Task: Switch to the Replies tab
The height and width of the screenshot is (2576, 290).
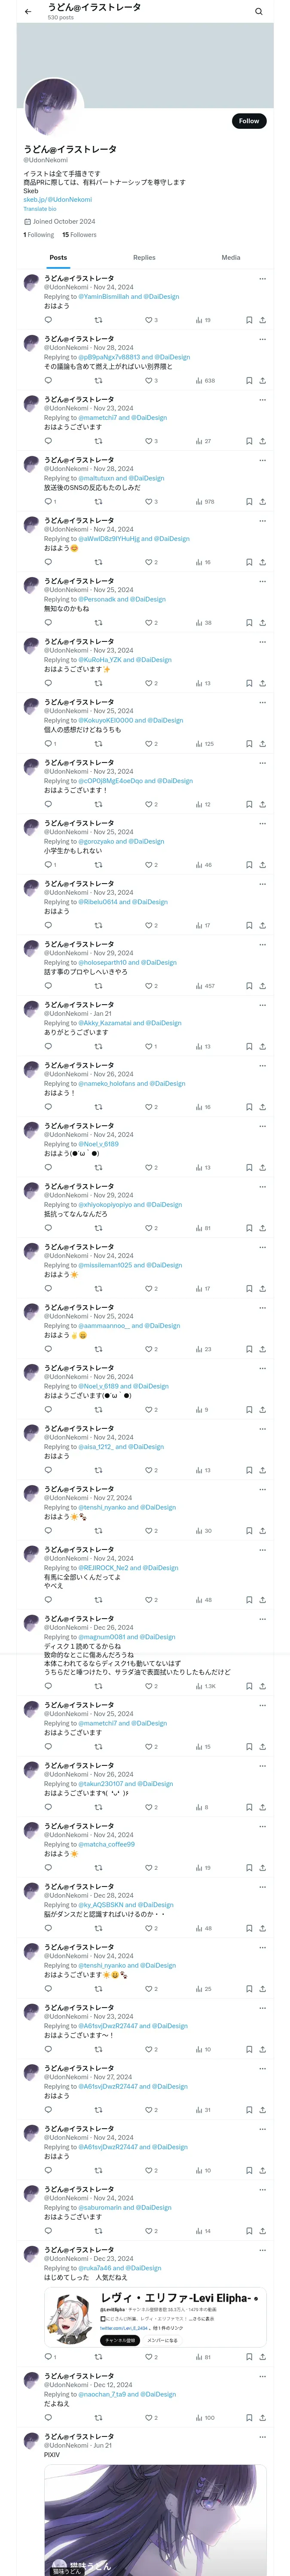Action: pos(144,258)
